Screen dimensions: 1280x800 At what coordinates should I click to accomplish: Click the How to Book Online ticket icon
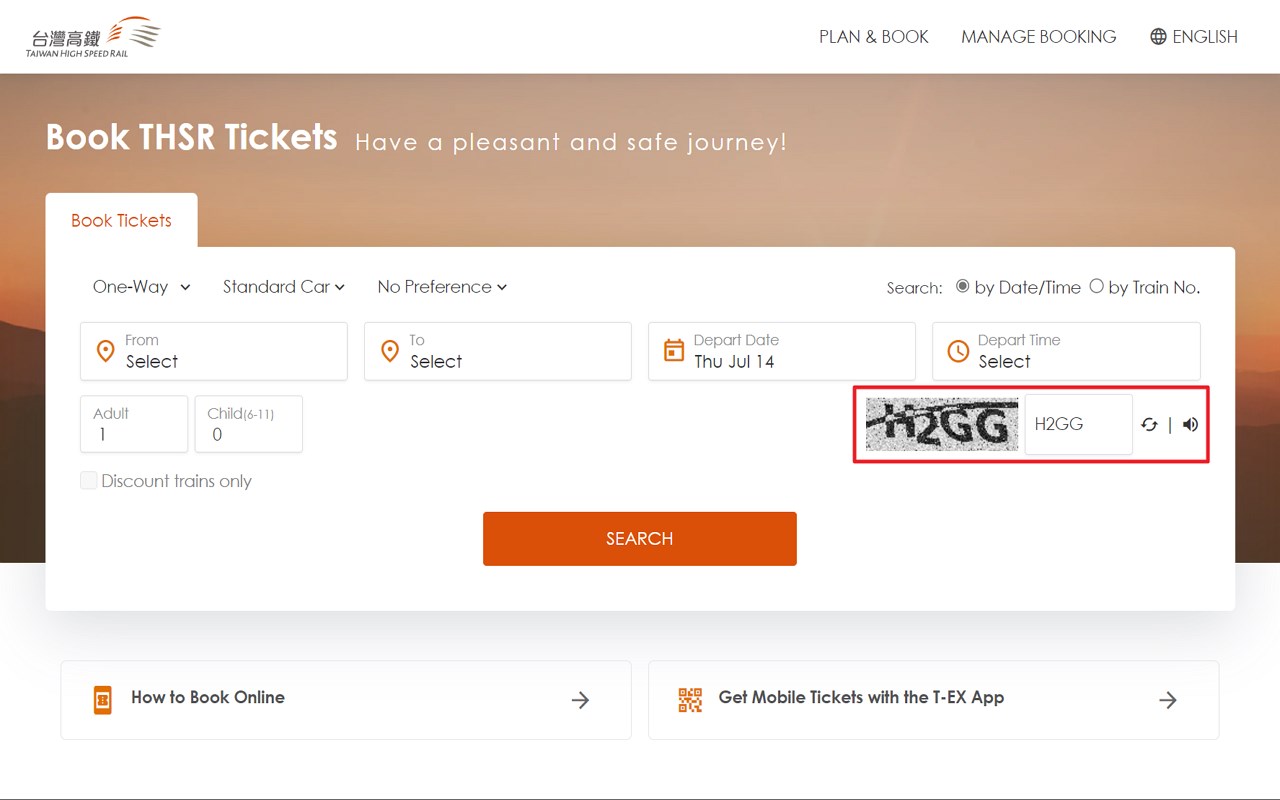click(x=103, y=700)
